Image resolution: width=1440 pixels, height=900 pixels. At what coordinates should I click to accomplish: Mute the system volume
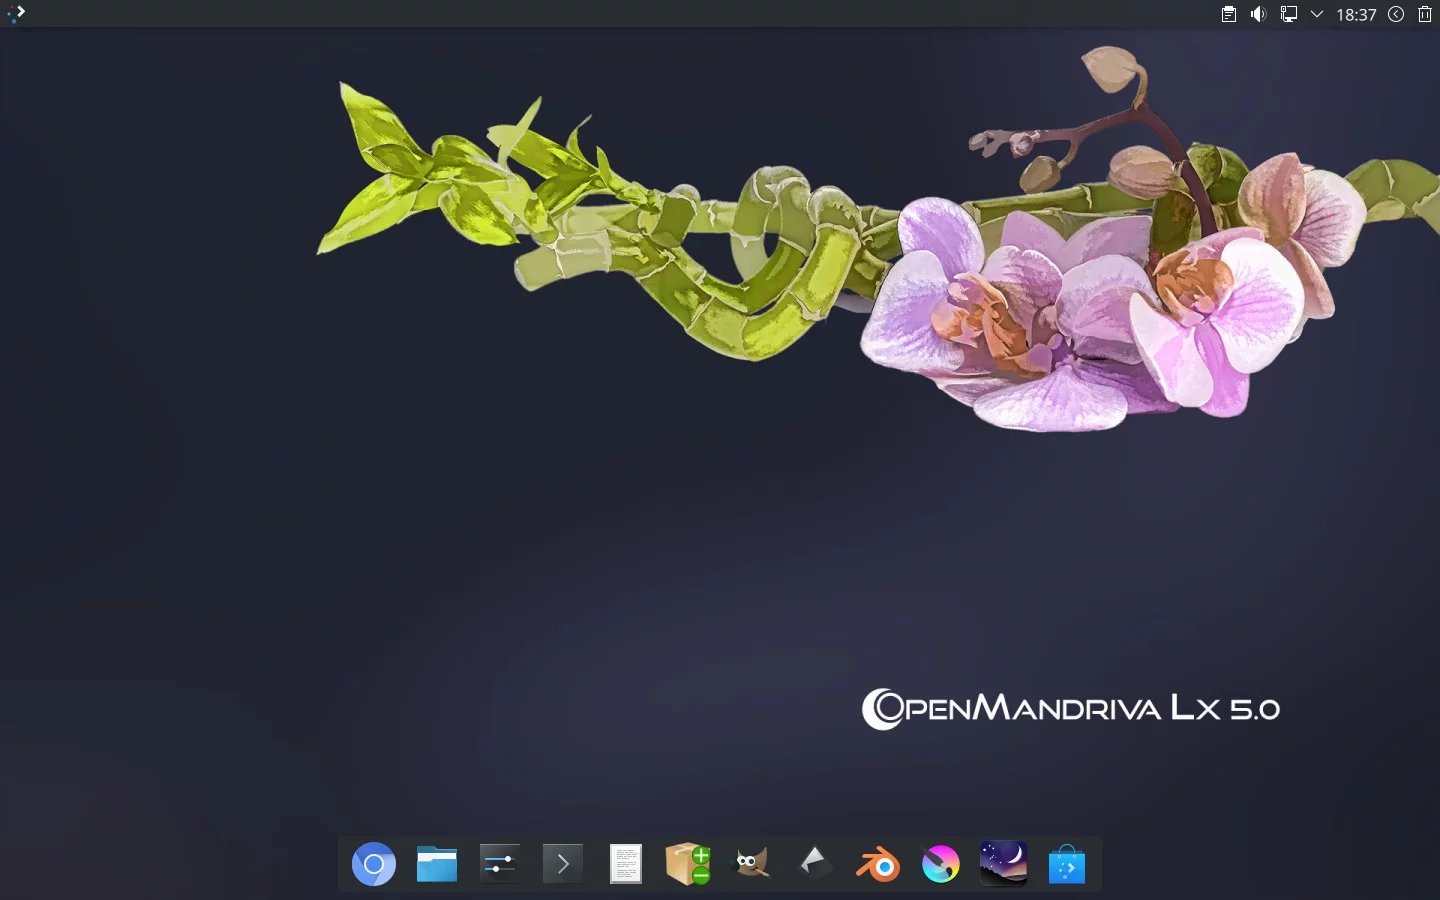[1258, 14]
